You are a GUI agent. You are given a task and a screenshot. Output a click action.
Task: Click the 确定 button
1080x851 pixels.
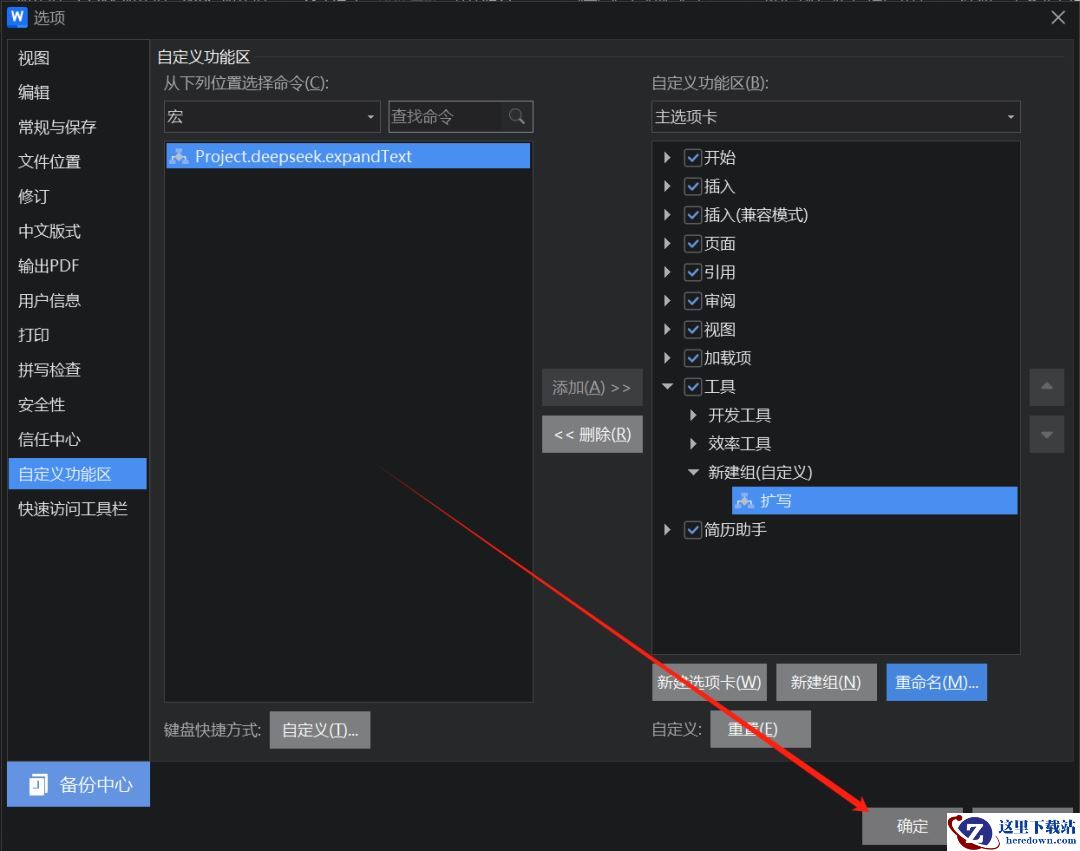tap(912, 826)
